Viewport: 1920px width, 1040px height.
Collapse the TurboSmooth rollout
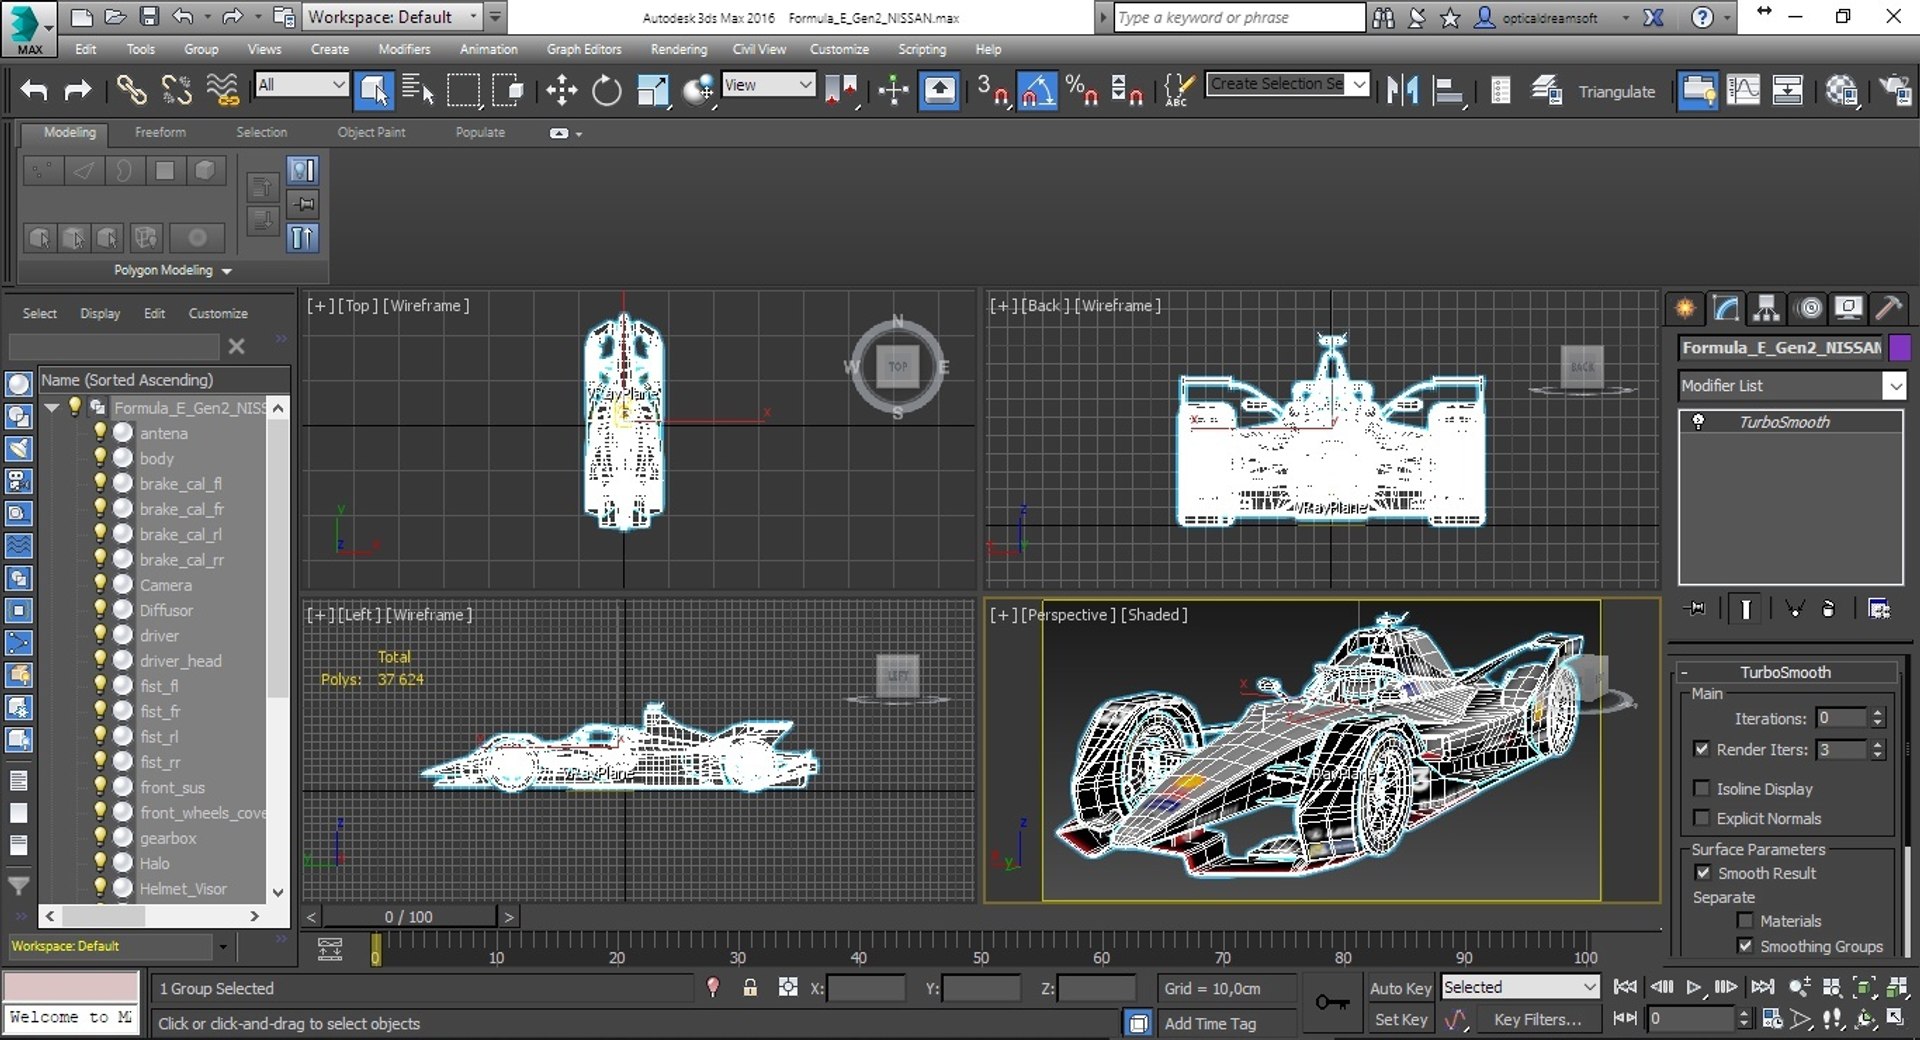[1684, 672]
